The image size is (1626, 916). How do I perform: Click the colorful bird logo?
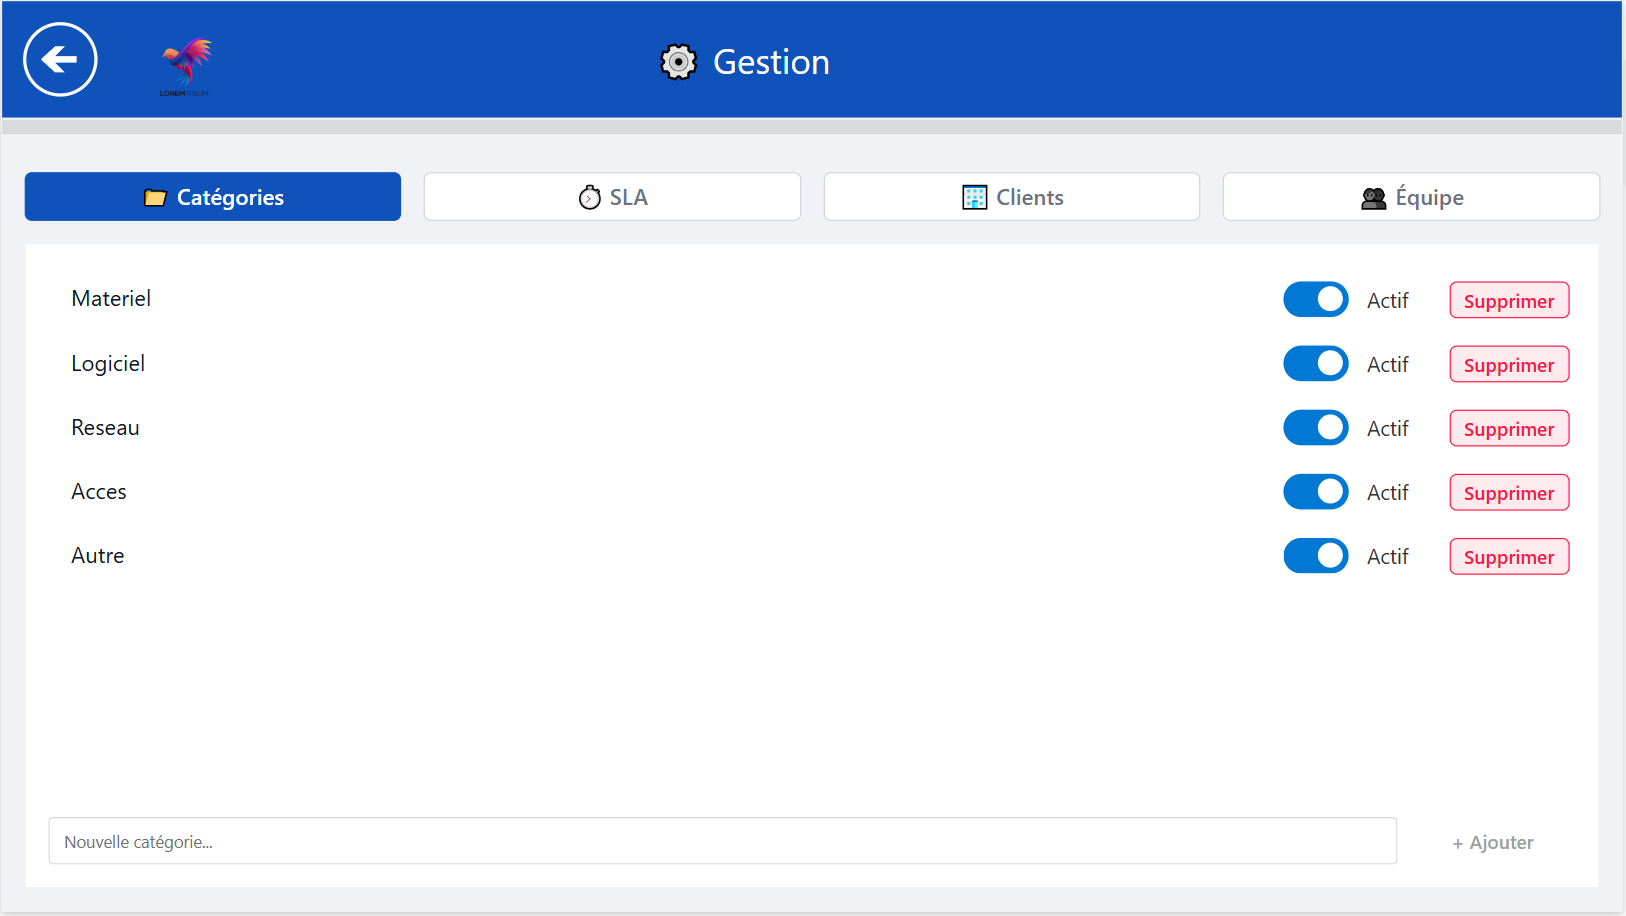[186, 65]
